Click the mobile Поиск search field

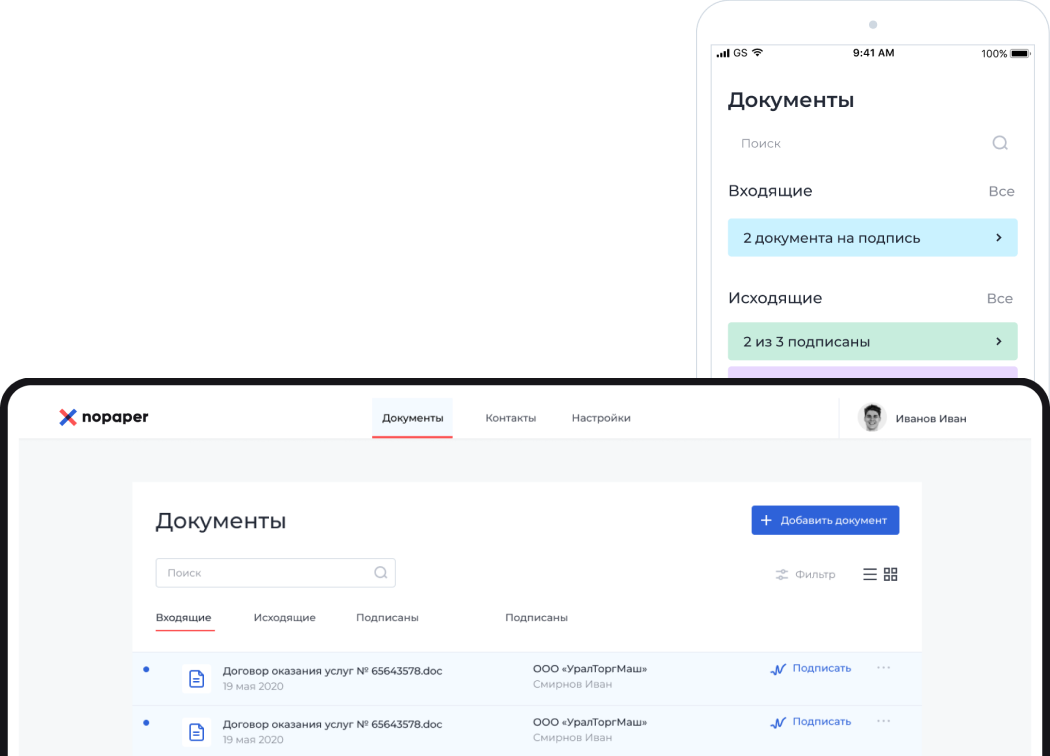873,143
